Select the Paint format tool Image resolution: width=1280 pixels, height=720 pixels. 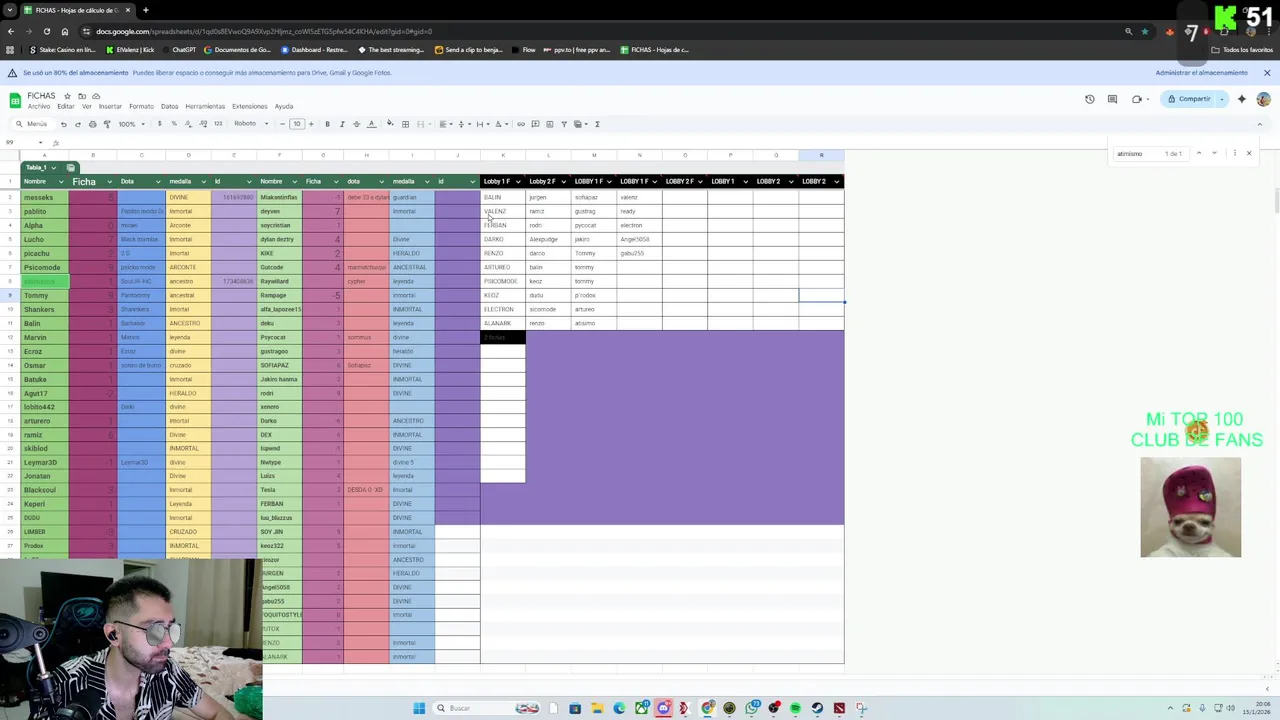point(107,124)
